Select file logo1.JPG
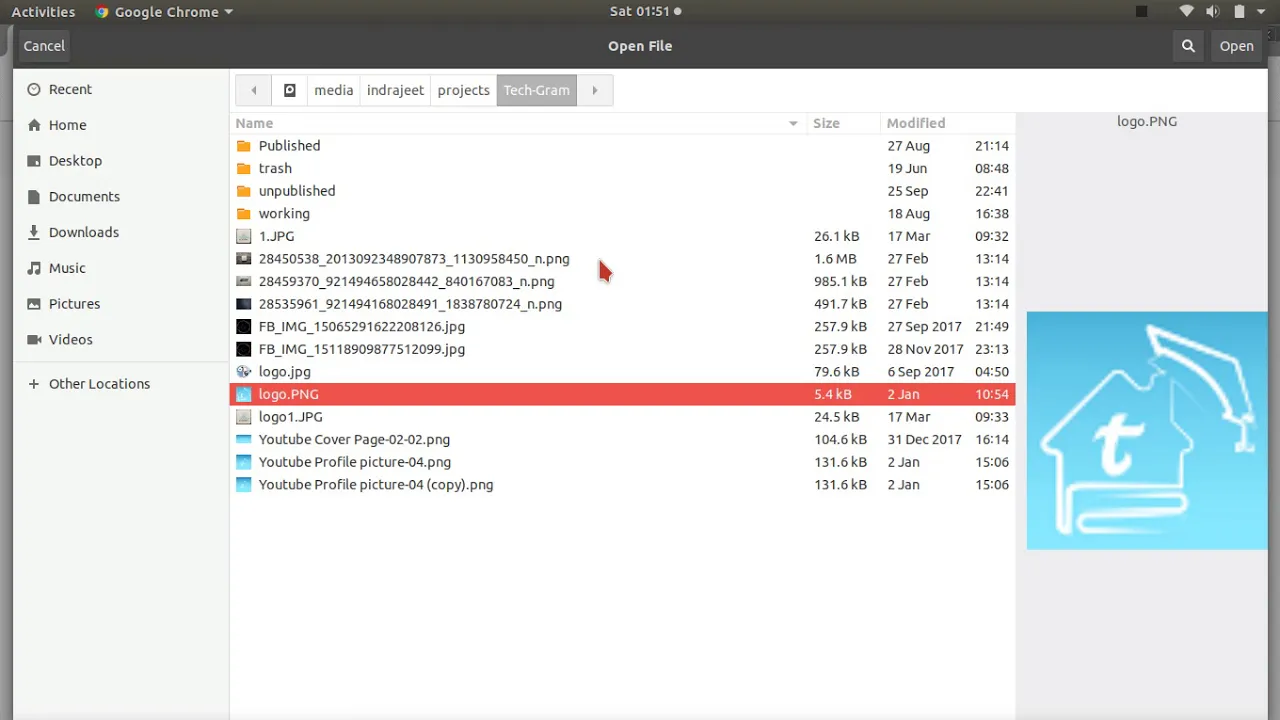This screenshot has height=720, width=1280. tap(622, 417)
